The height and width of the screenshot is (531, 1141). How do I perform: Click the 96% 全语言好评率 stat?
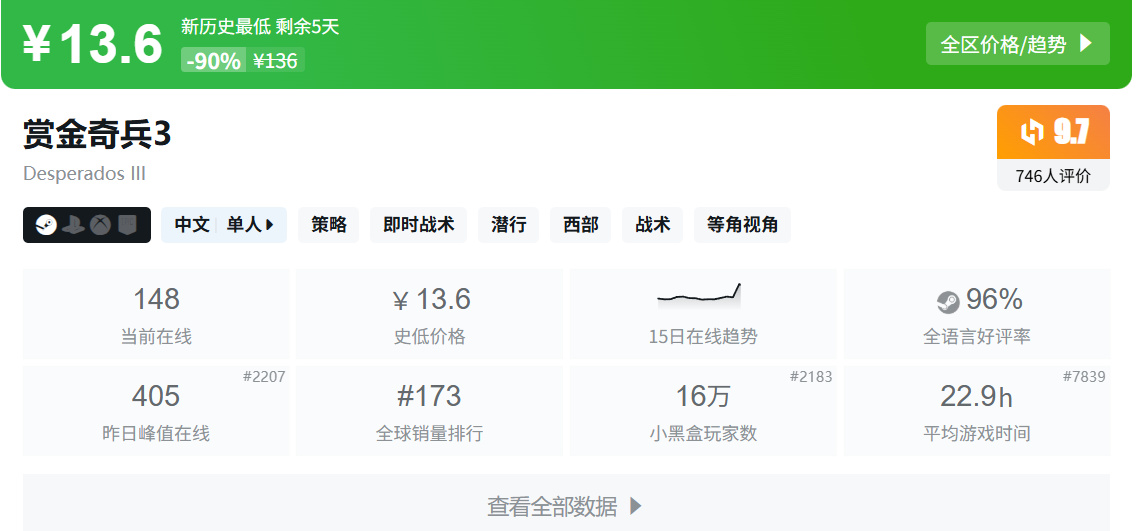[977, 314]
